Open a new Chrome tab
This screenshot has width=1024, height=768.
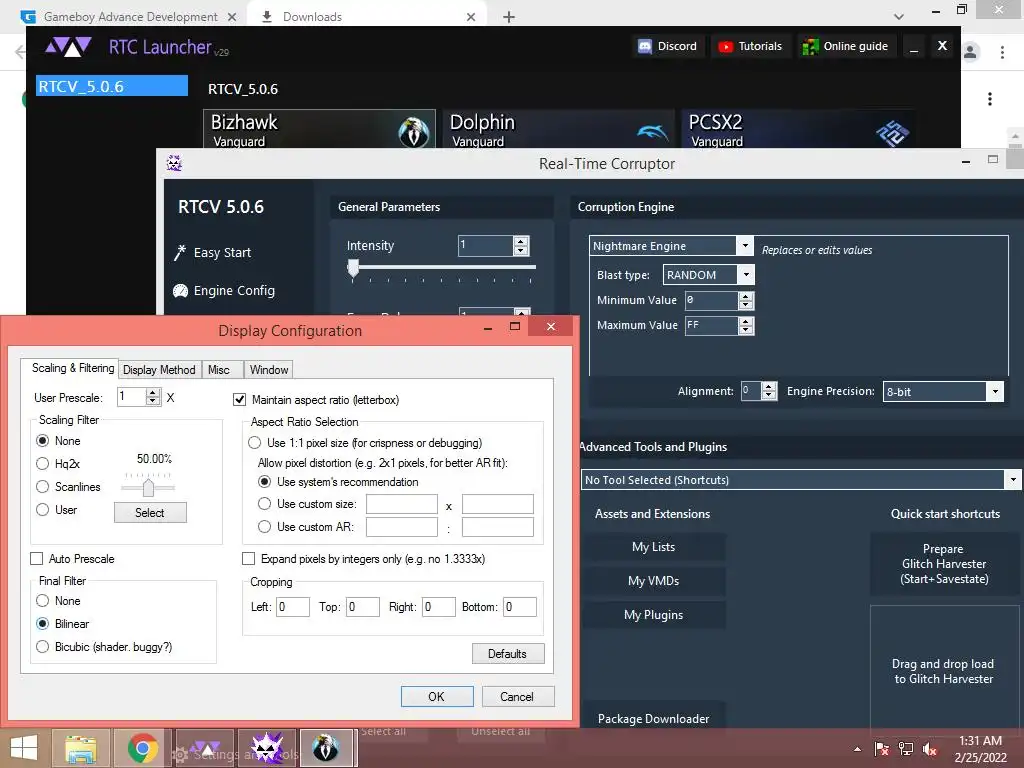coord(509,17)
